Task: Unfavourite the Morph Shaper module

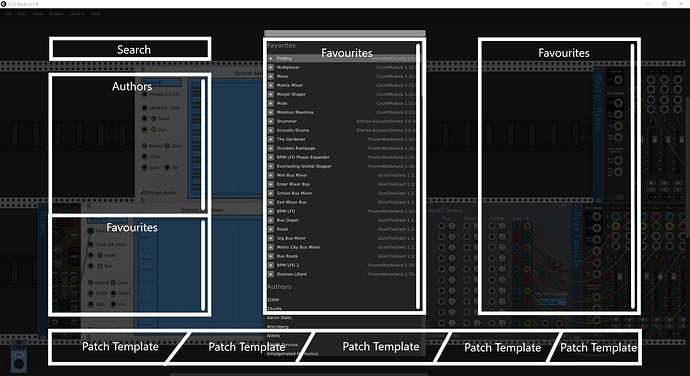Action: pyautogui.click(x=271, y=94)
